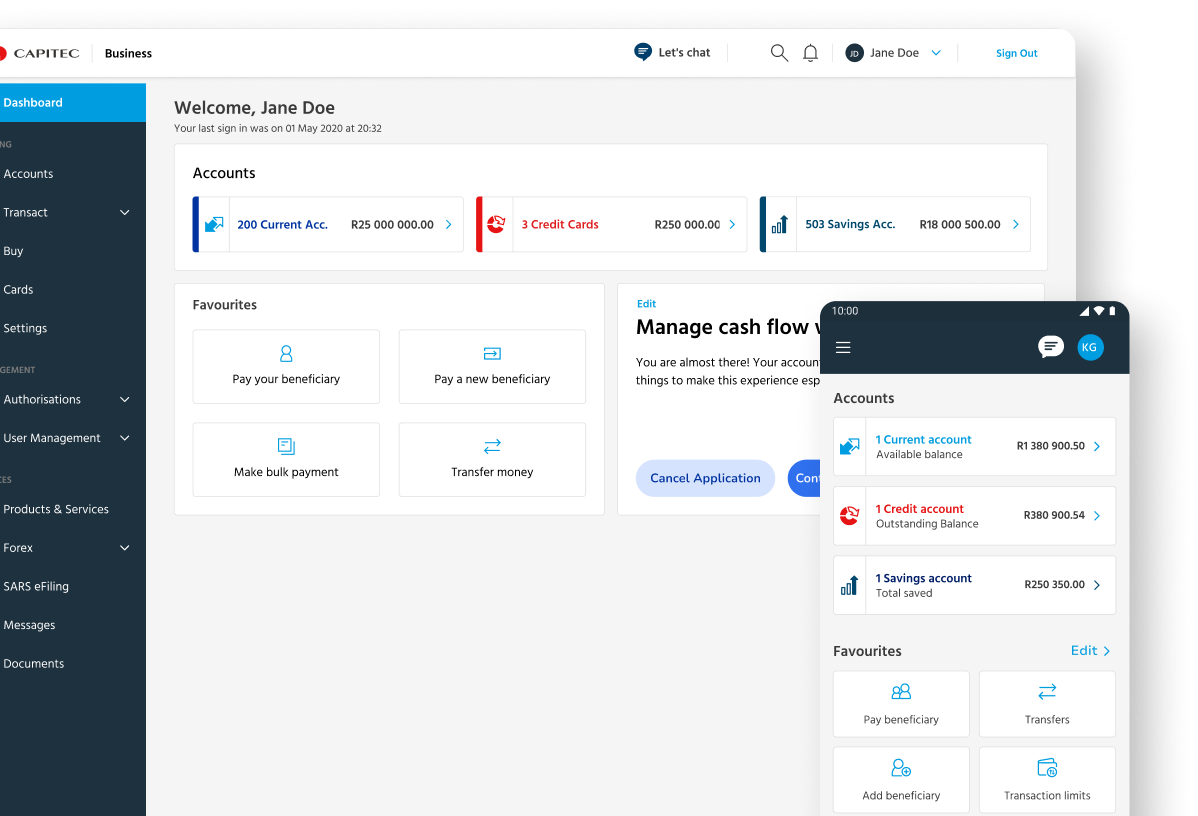
Task: Open the search magnifier icon
Action: pyautogui.click(x=779, y=53)
